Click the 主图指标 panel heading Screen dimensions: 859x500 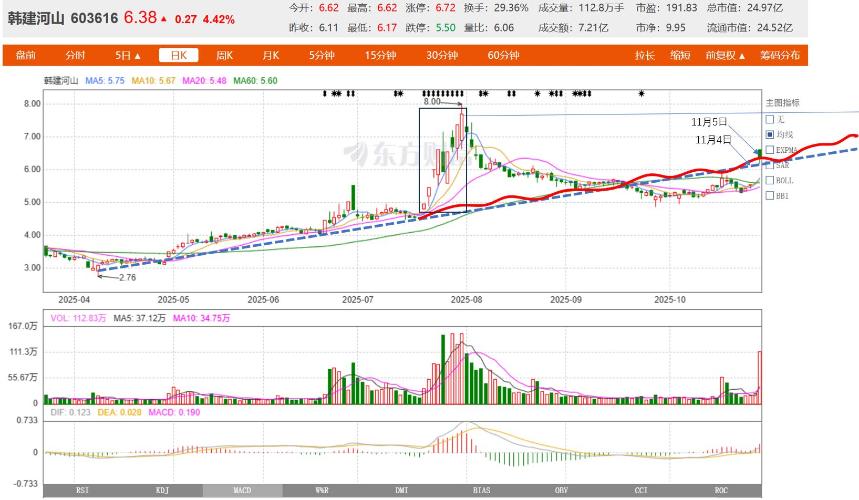click(x=782, y=102)
